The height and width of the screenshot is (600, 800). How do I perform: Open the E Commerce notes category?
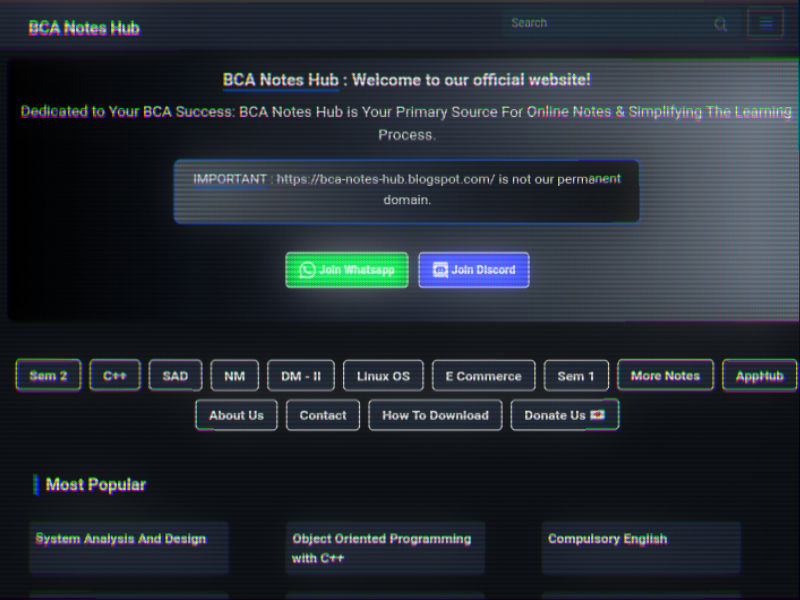click(x=483, y=376)
